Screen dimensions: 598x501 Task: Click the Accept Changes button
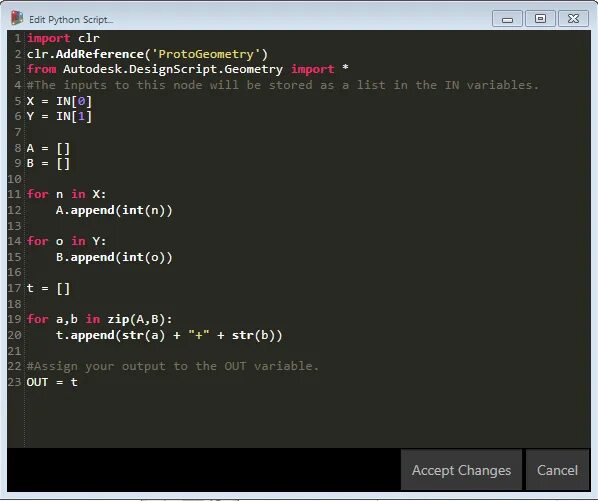click(x=461, y=470)
